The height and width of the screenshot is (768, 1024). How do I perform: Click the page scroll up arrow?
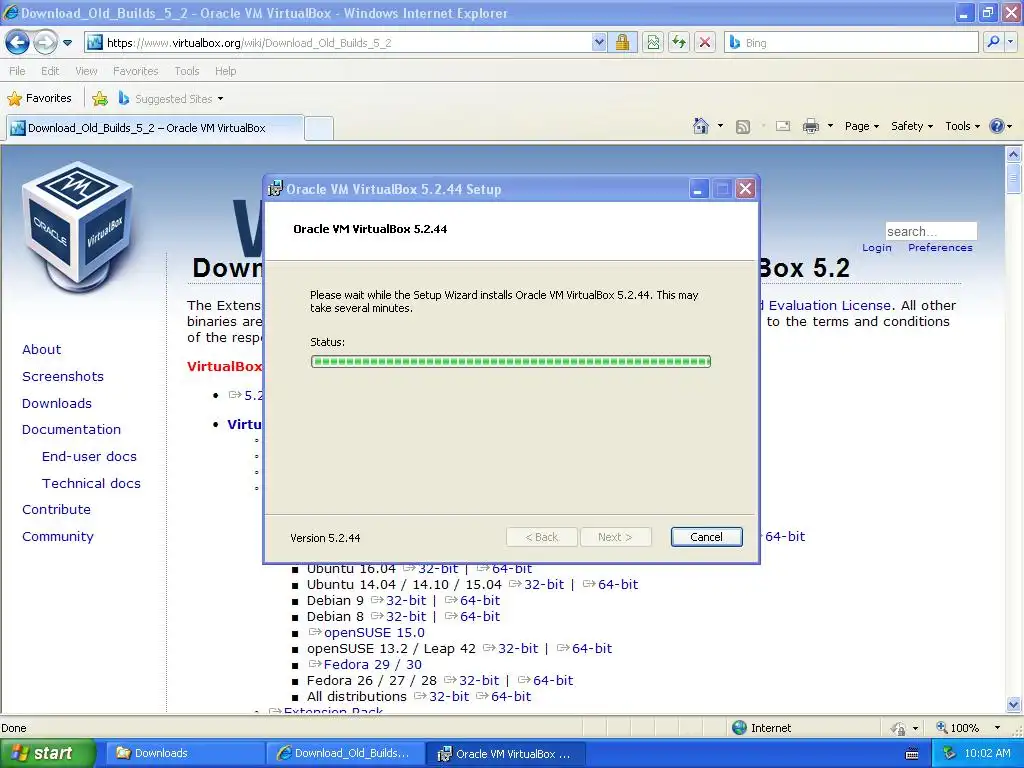[1013, 154]
